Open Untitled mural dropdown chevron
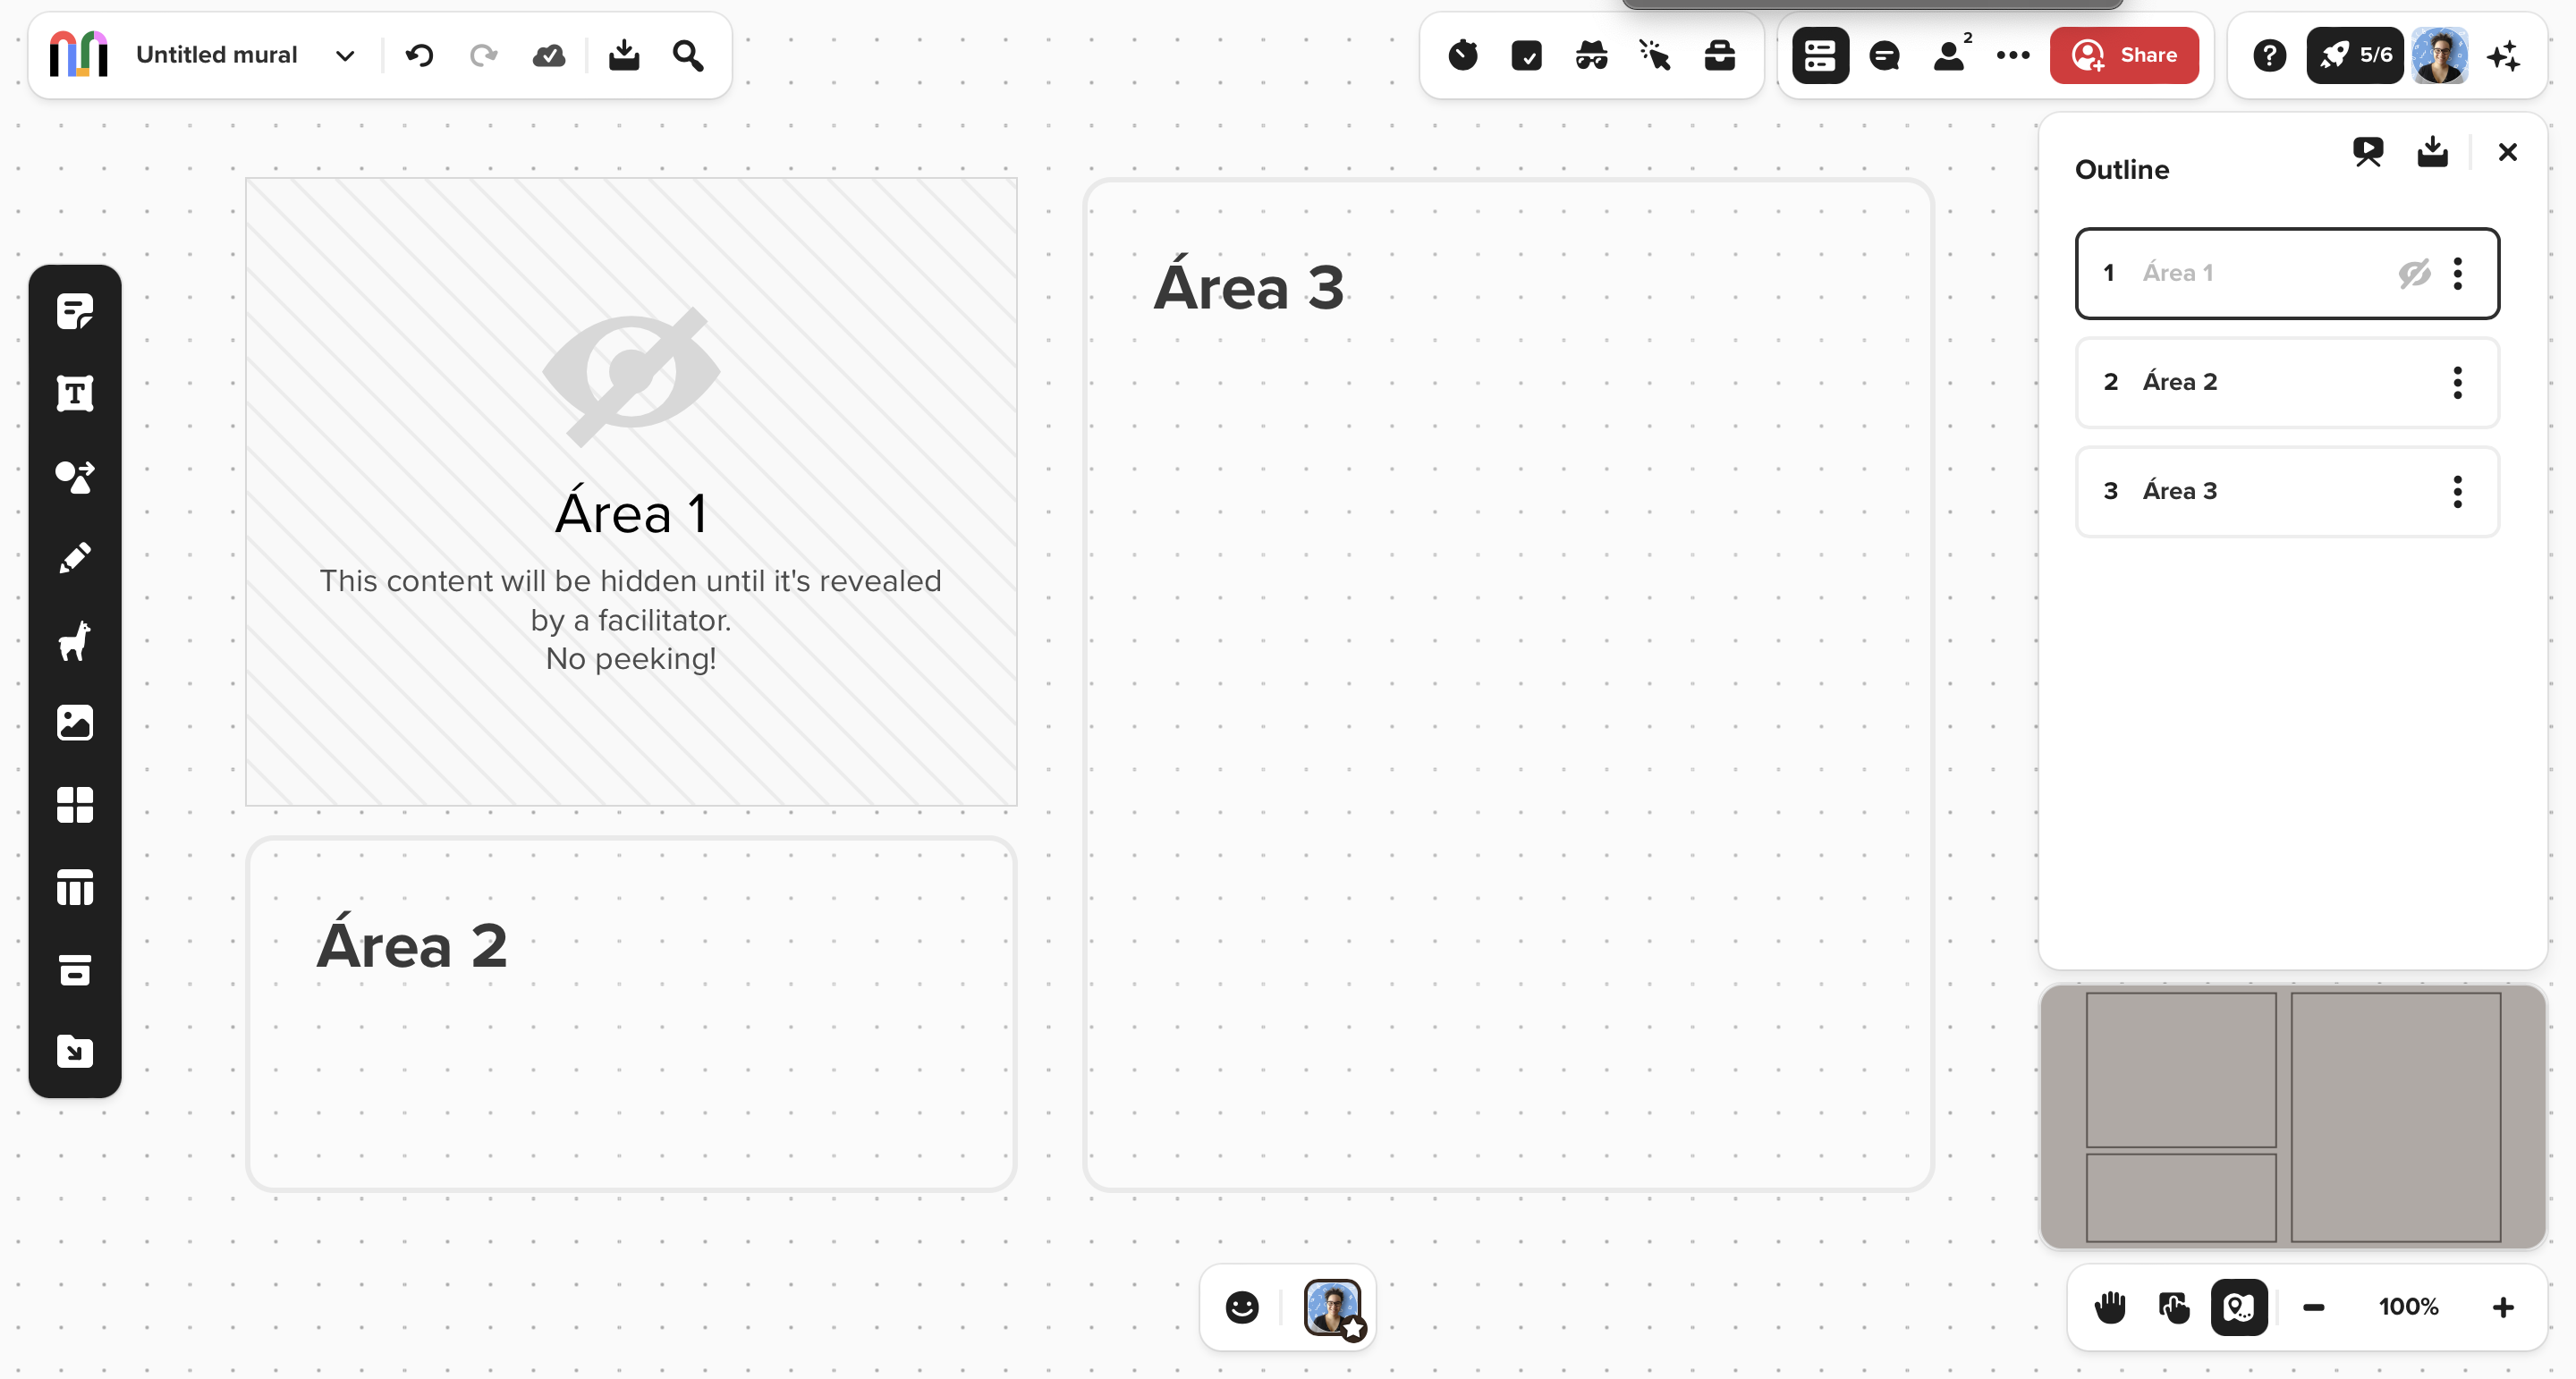Image resolution: width=2576 pixels, height=1379 pixels. [x=345, y=55]
